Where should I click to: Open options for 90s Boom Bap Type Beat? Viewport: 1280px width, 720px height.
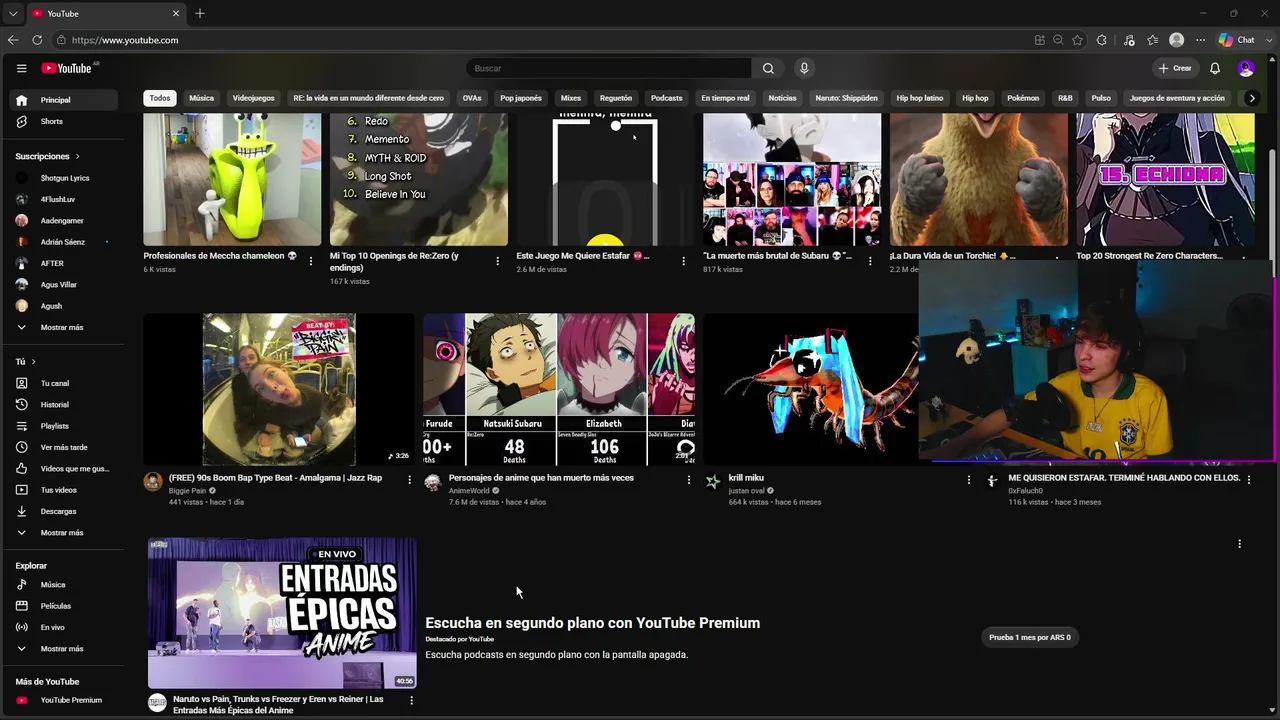tap(409, 480)
